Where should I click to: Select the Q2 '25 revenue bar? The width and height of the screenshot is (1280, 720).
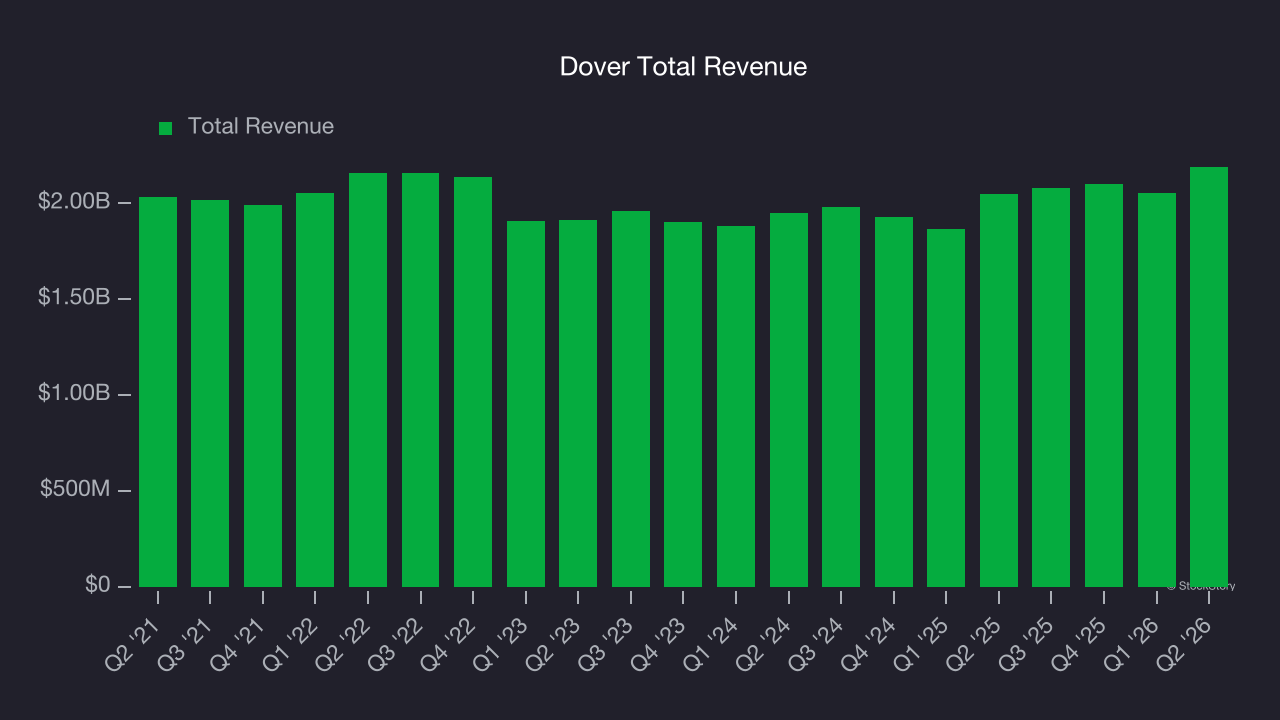click(999, 390)
